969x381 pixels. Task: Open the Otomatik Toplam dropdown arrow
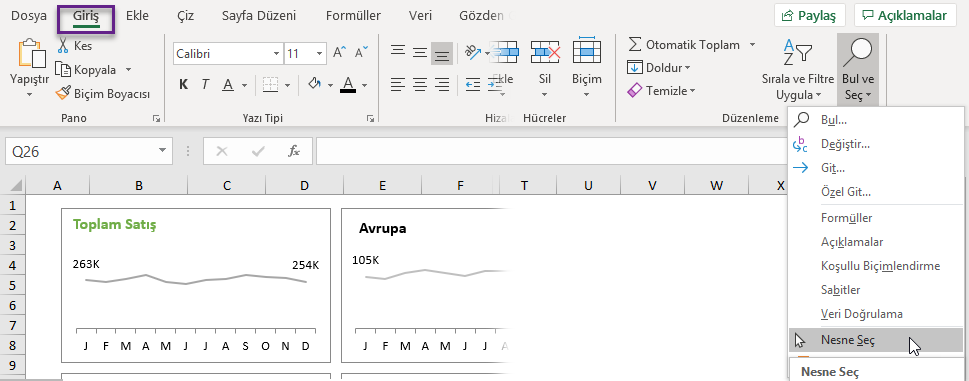click(x=752, y=44)
